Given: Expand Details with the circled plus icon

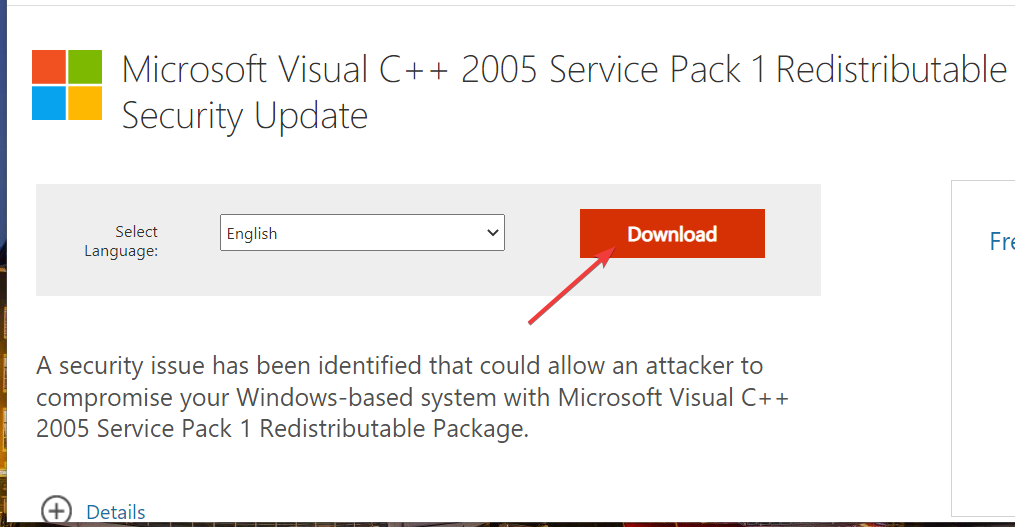Looking at the screenshot, I should click(56, 511).
